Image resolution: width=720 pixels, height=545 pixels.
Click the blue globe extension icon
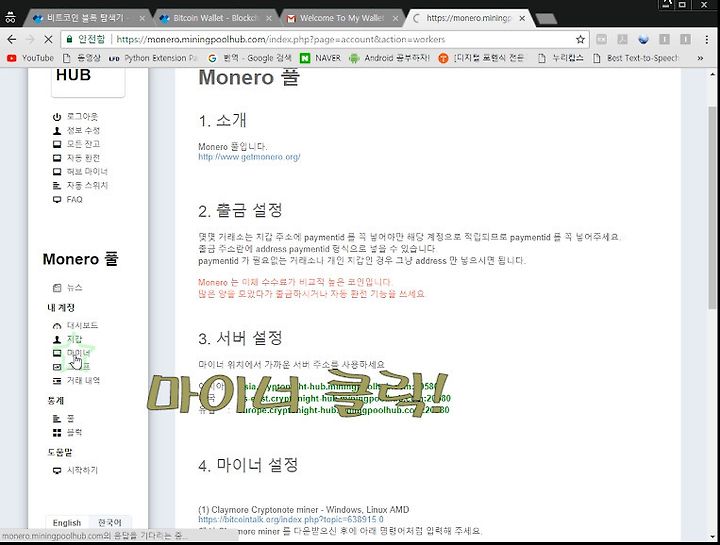643,39
